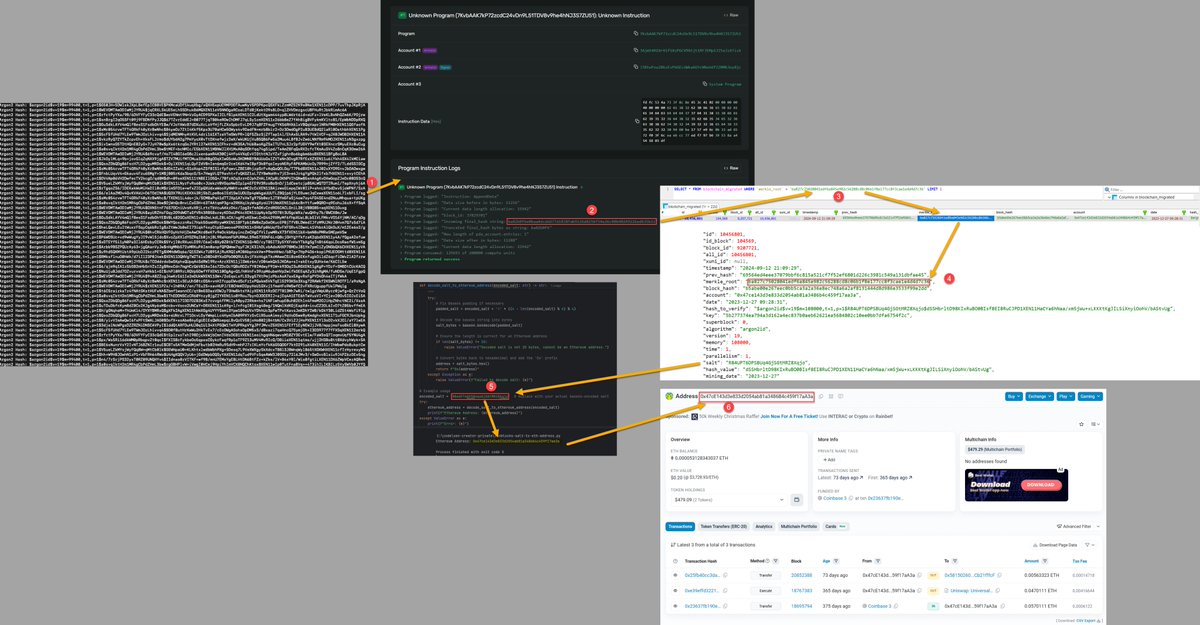Star this address to the Etherscan watchlist

(1081, 424)
